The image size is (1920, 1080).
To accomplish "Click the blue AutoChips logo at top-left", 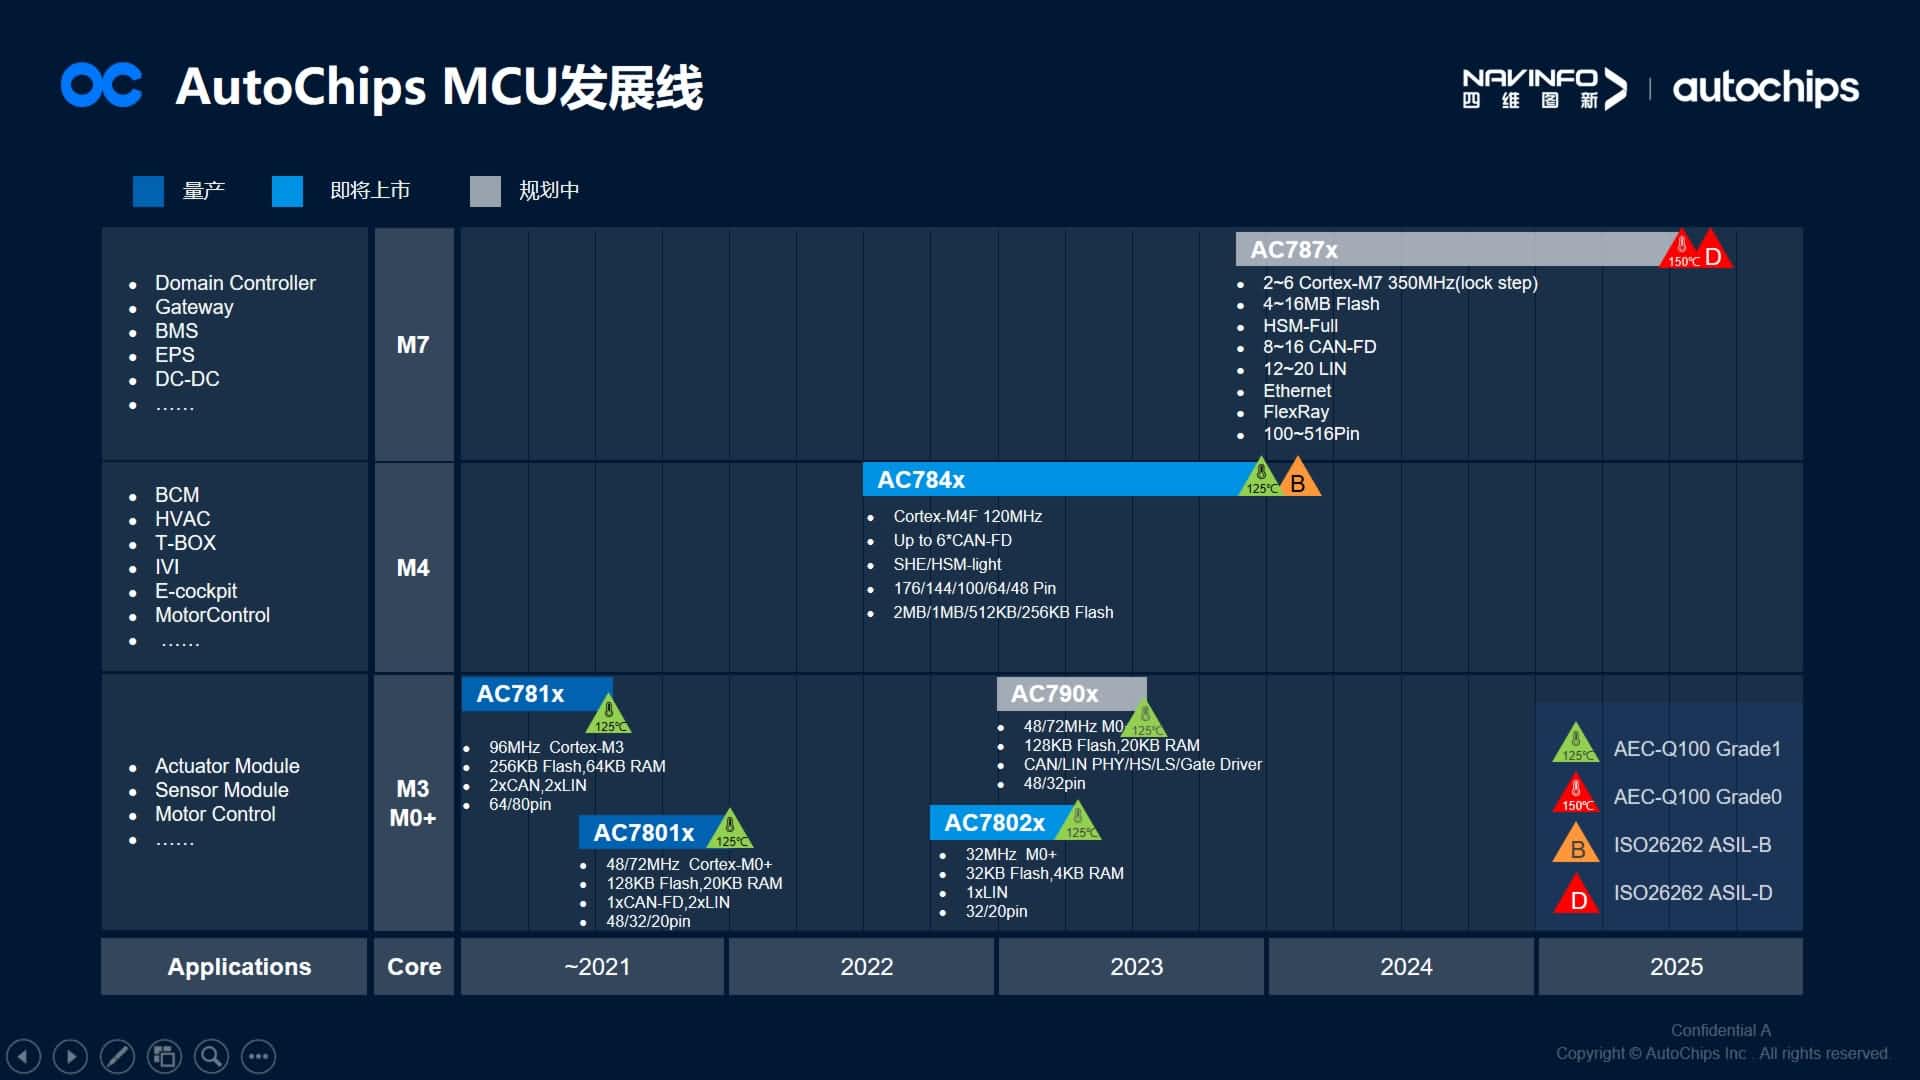I will [102, 85].
